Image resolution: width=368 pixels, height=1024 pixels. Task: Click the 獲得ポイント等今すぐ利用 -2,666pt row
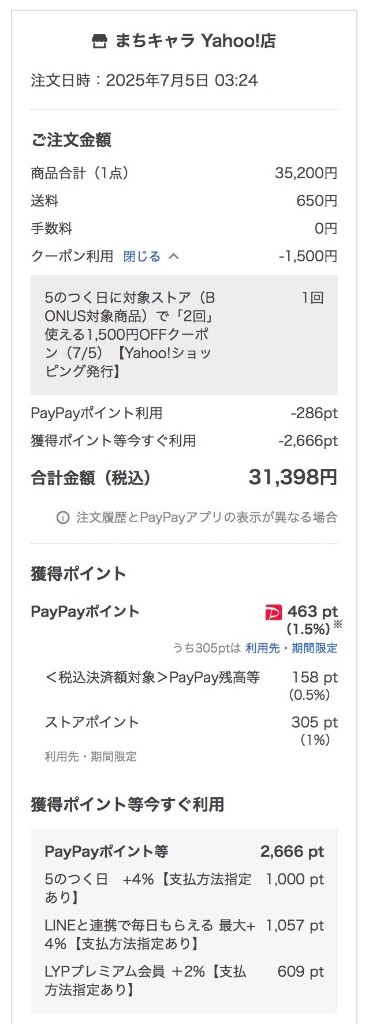(x=184, y=441)
